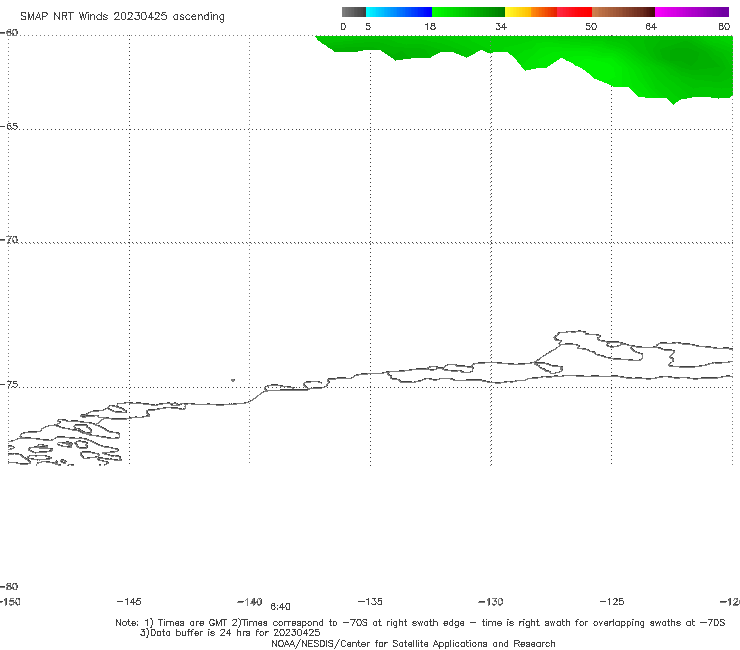Click the latitude label '-75'
The width and height of the screenshot is (740, 650).
pos(9,385)
